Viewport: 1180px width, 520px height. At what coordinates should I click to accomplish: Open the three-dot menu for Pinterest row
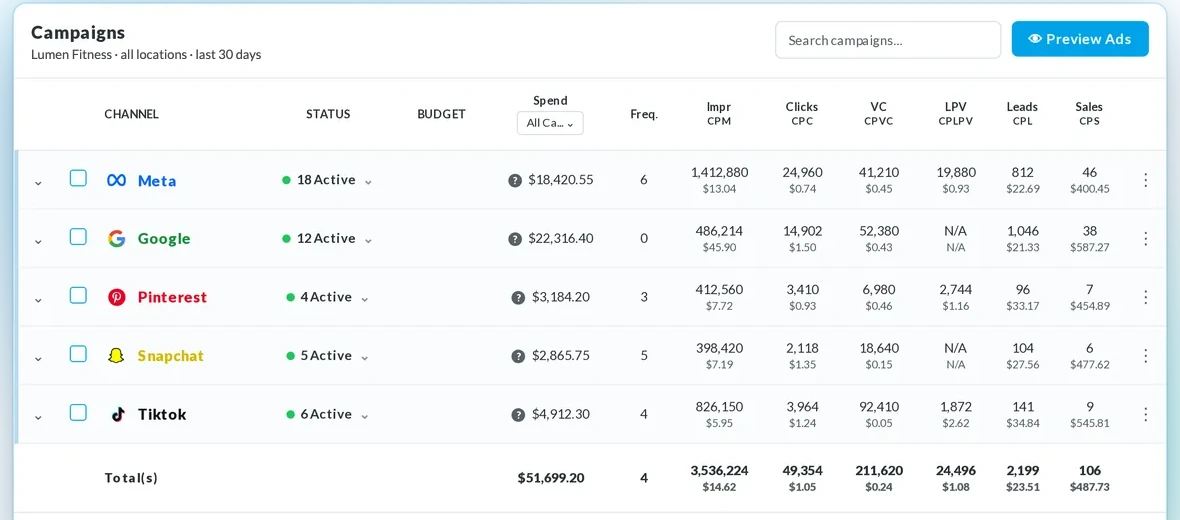[1145, 297]
